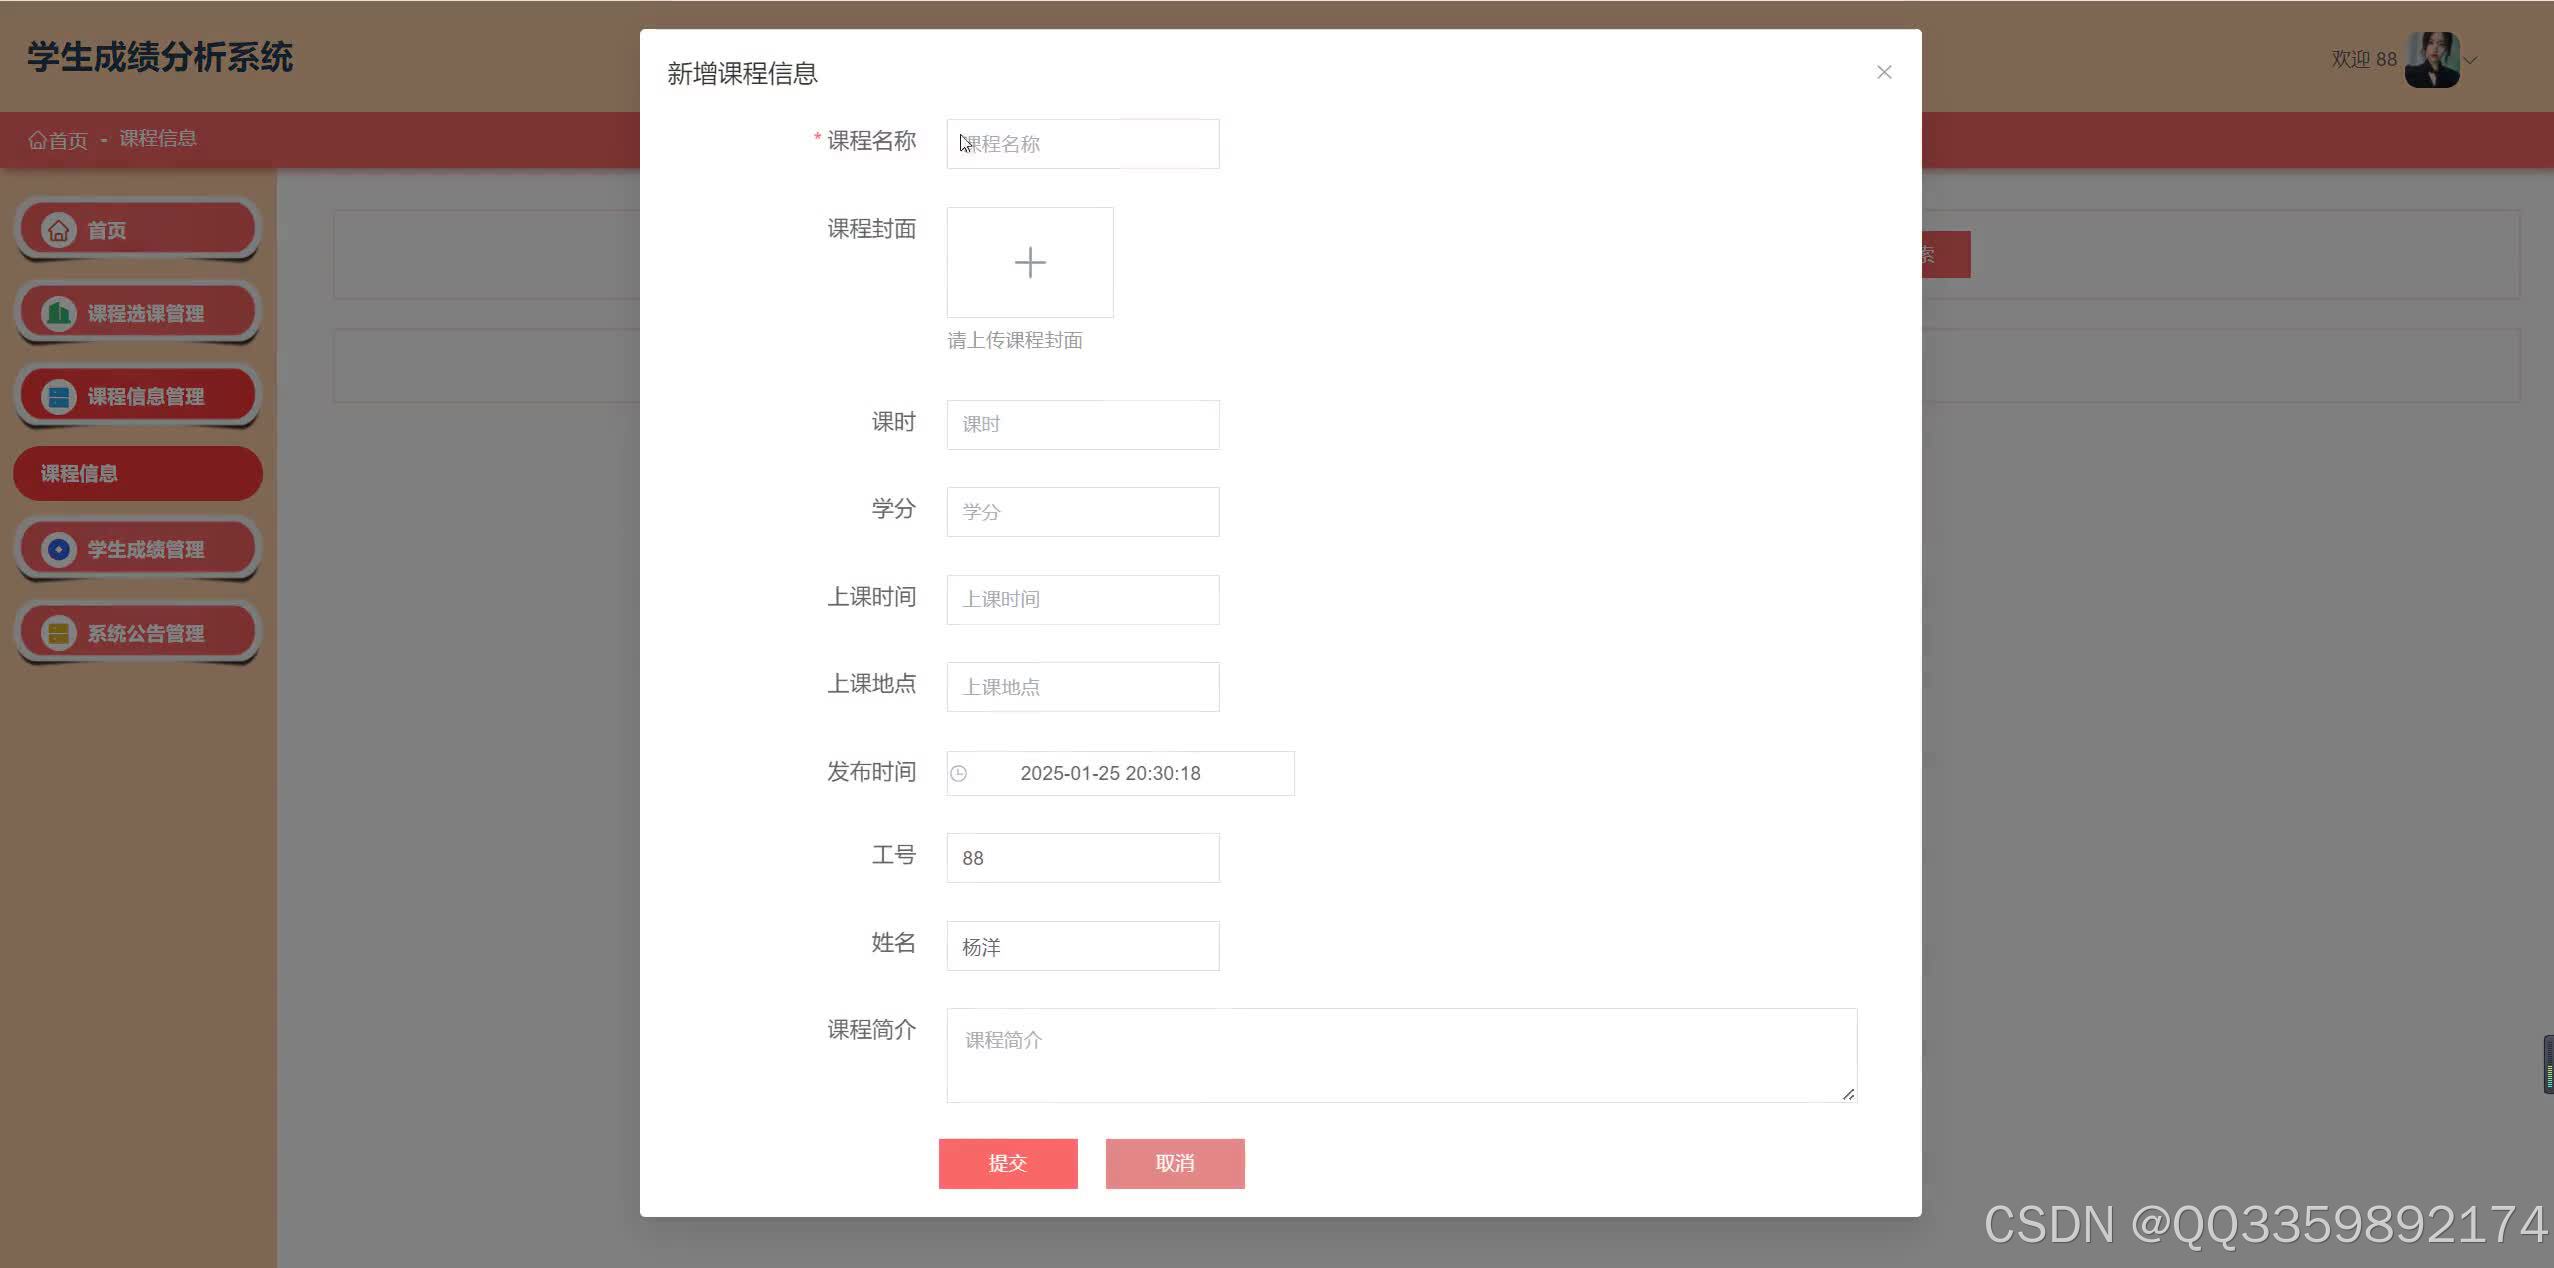
Task: Click the user avatar at top right
Action: [2432, 59]
